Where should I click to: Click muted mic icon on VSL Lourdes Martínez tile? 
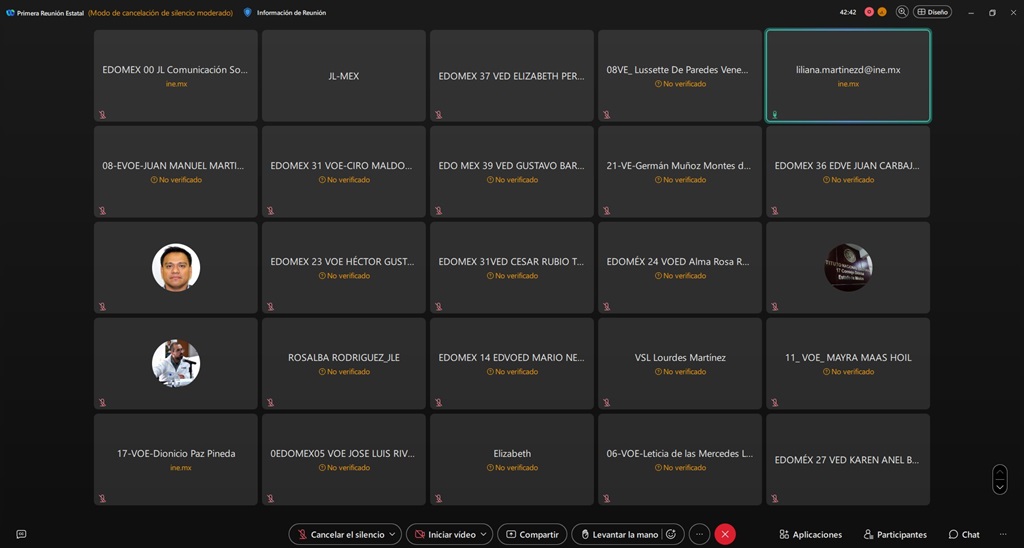(606, 402)
